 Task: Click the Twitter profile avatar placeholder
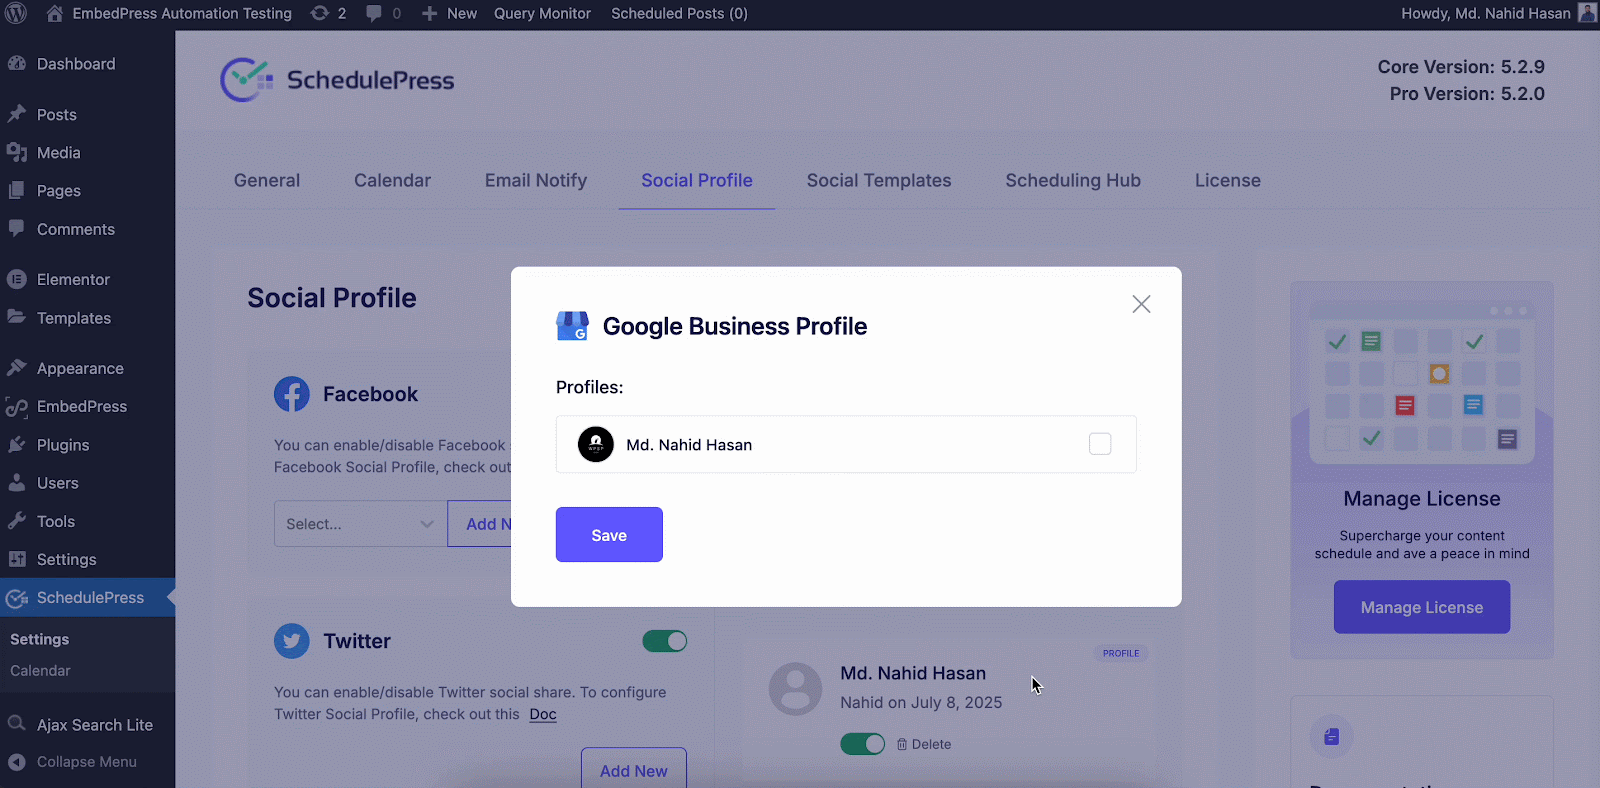click(795, 688)
